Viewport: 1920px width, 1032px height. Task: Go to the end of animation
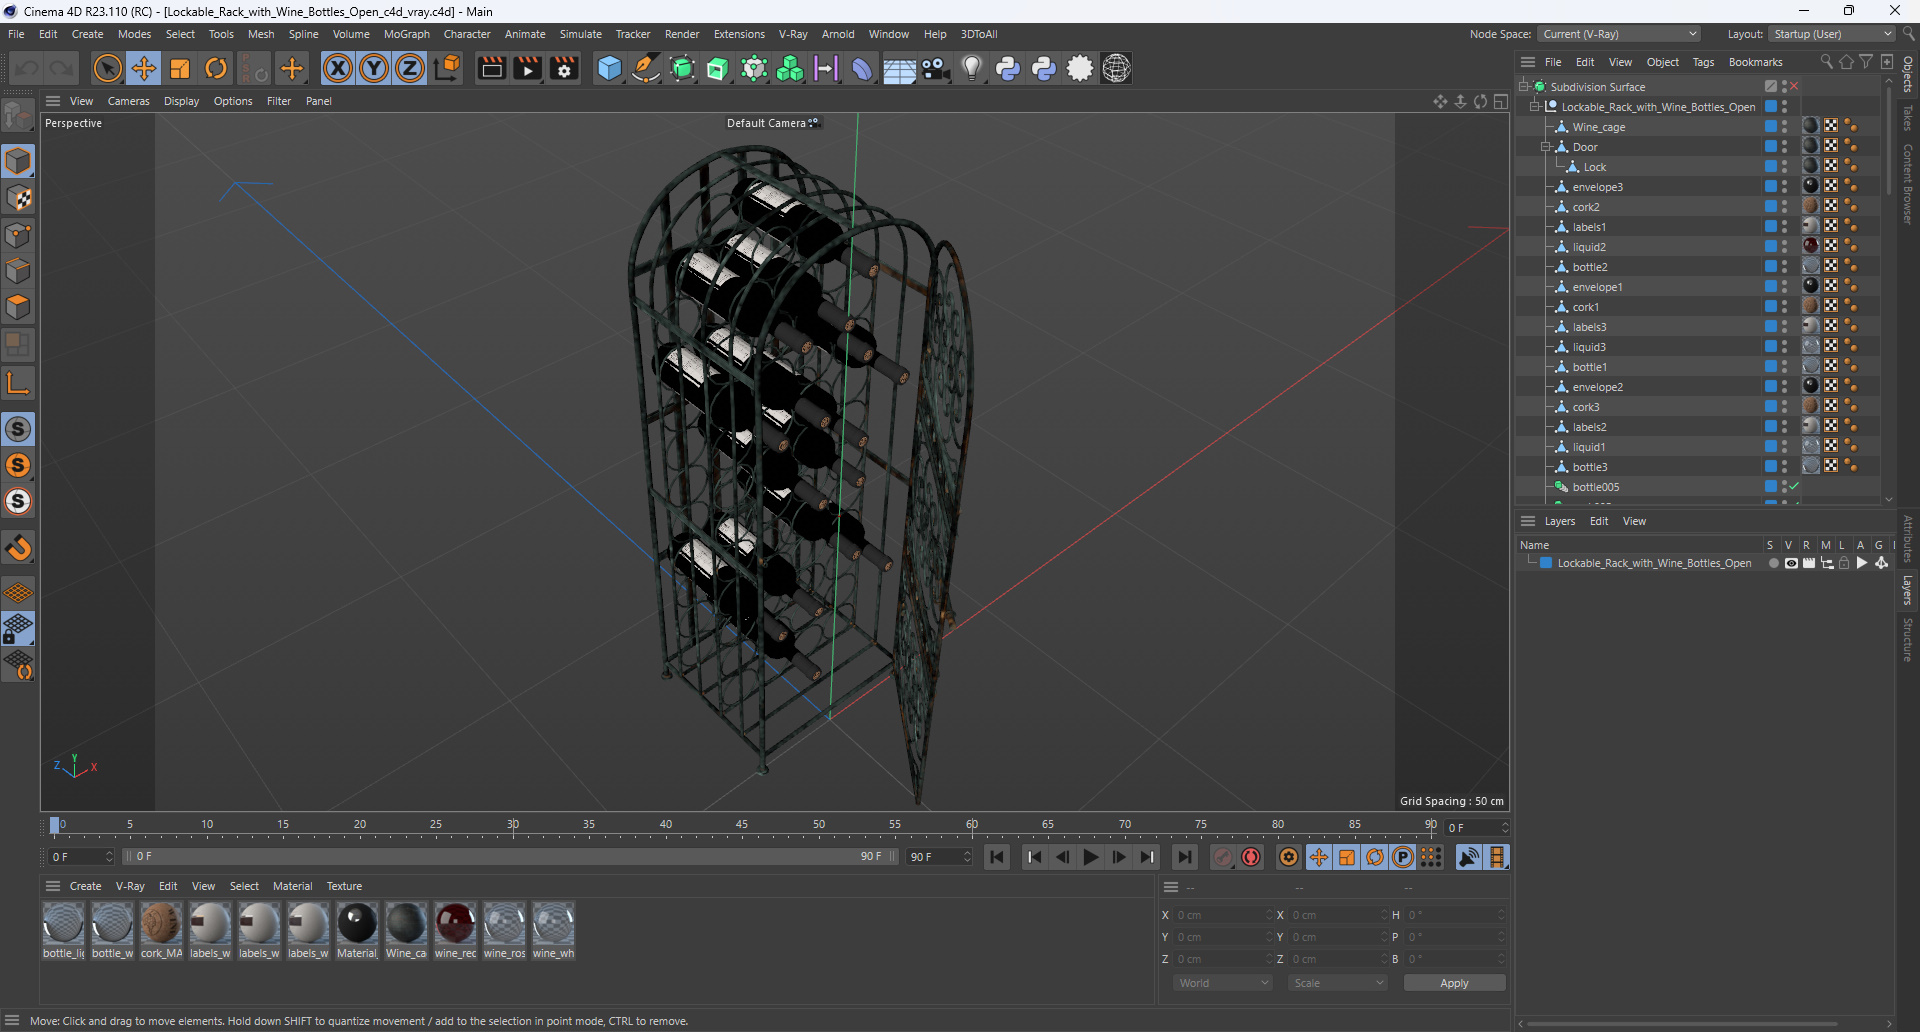pyautogui.click(x=1185, y=857)
